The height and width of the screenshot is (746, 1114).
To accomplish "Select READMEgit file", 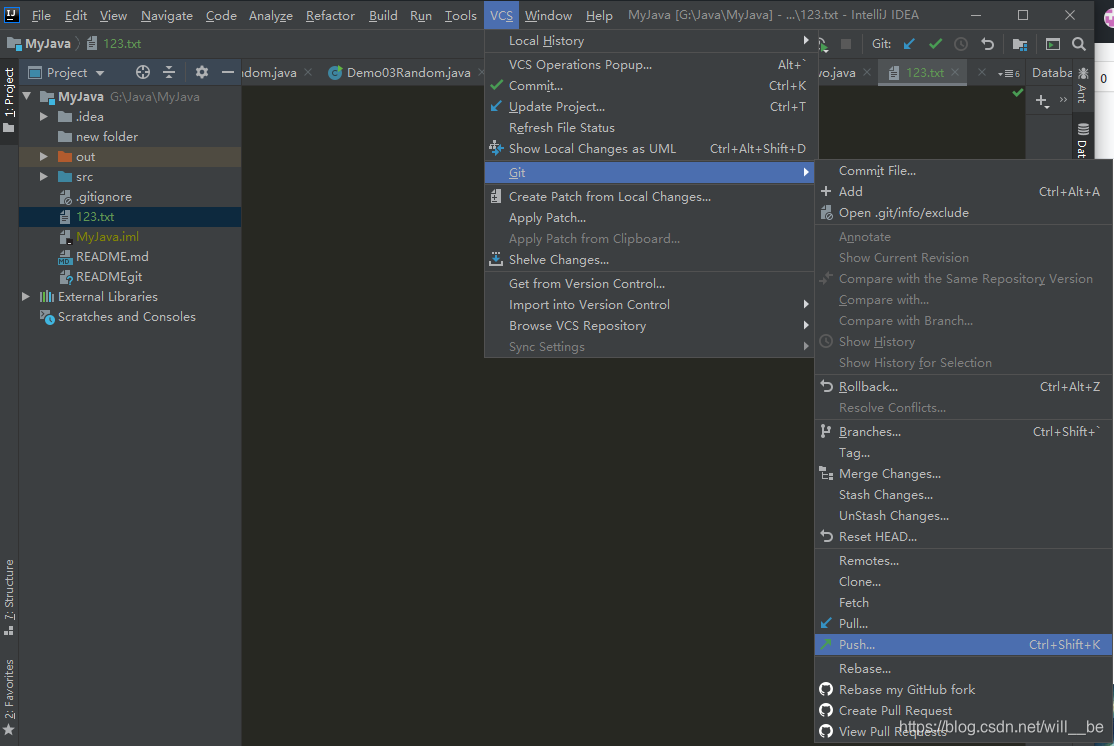I will [109, 276].
